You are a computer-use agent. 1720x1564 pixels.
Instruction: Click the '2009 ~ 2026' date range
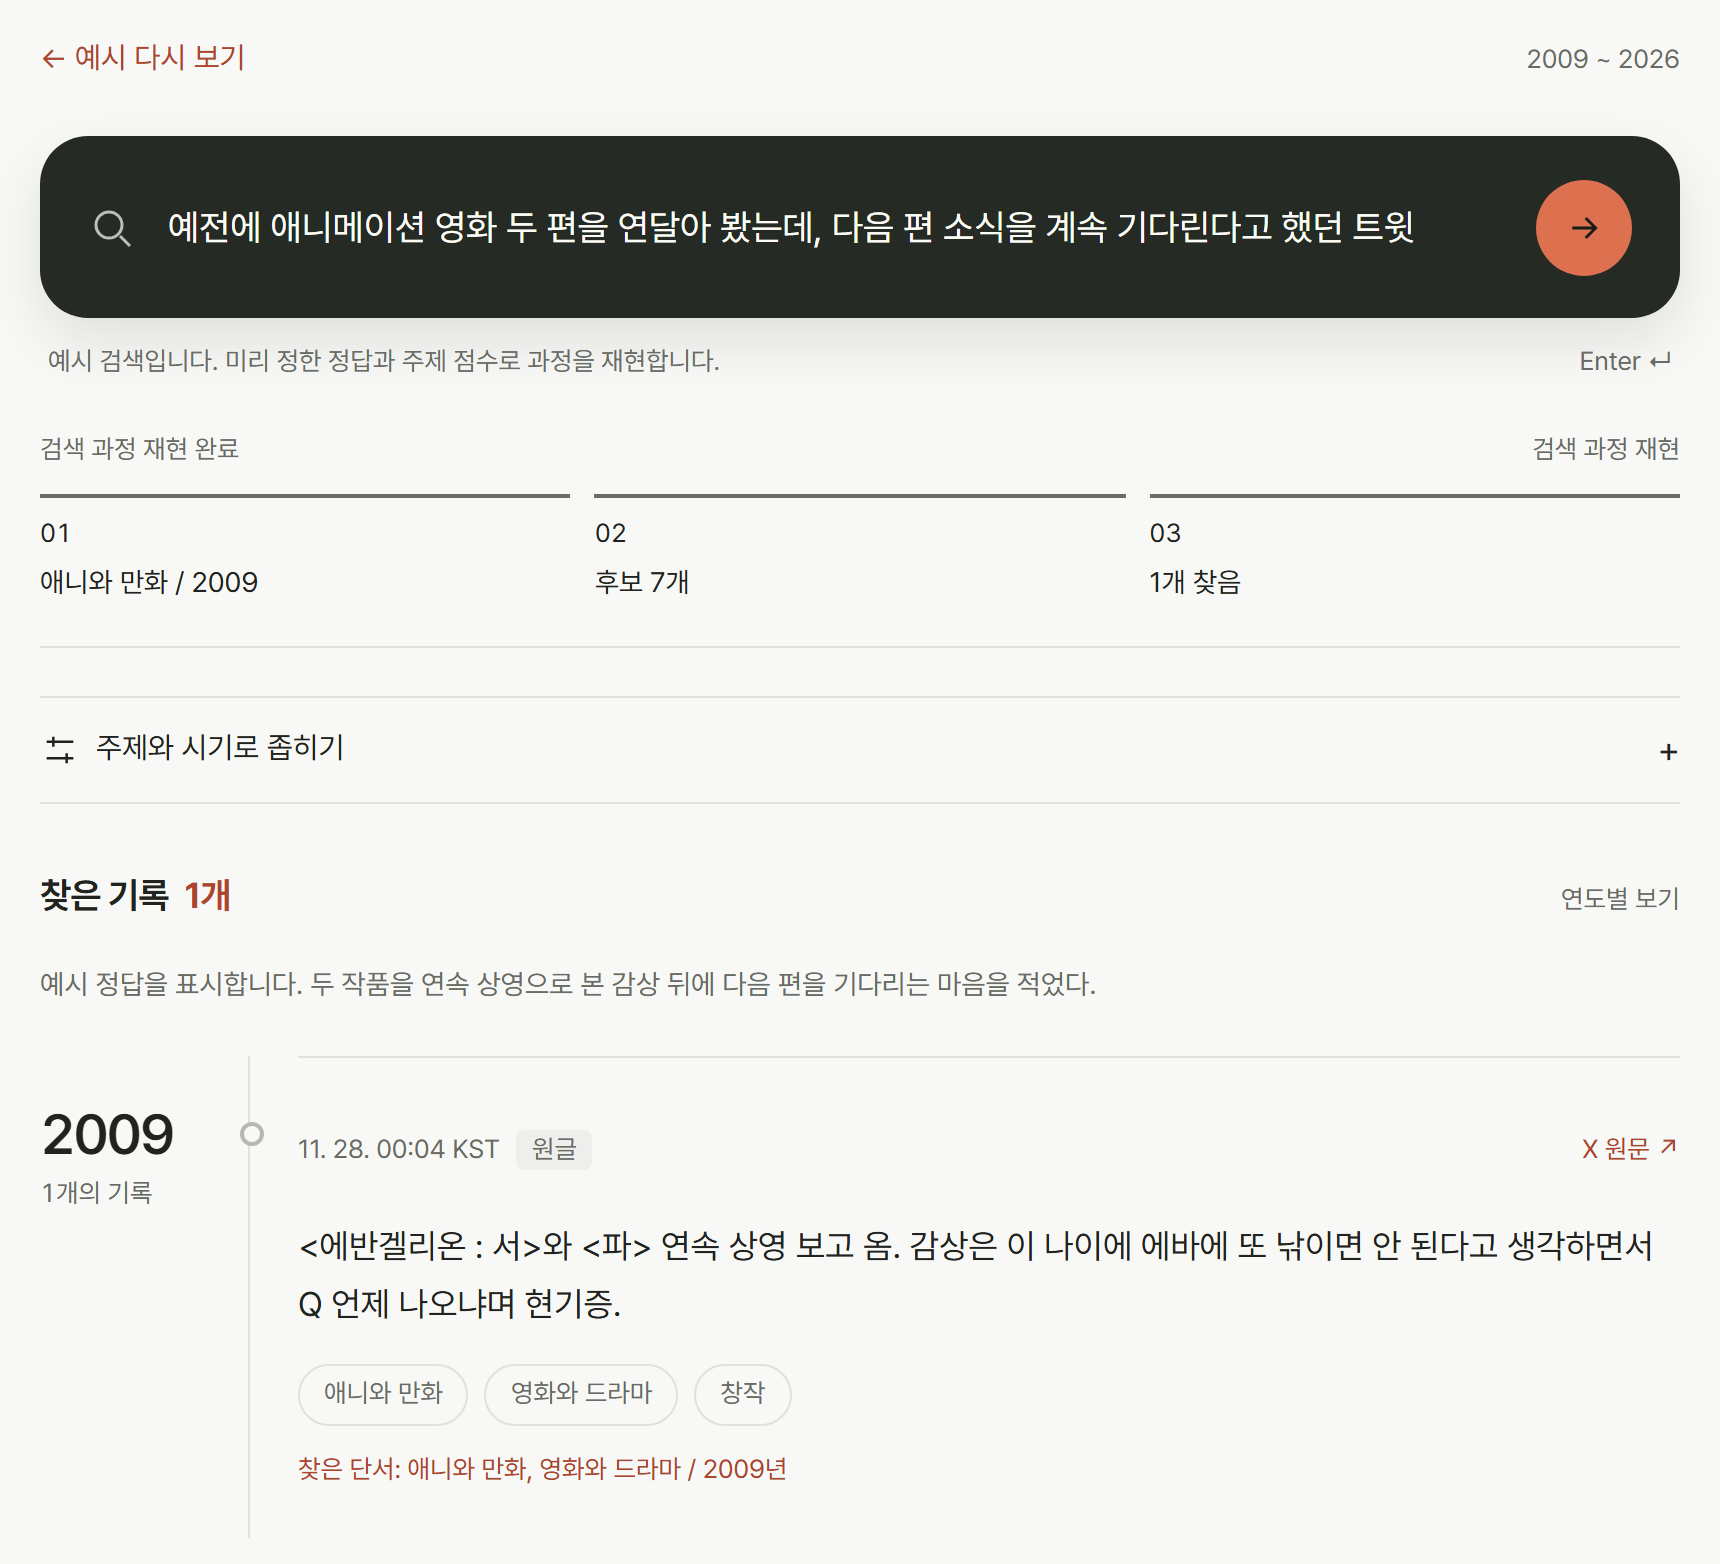(x=1602, y=59)
